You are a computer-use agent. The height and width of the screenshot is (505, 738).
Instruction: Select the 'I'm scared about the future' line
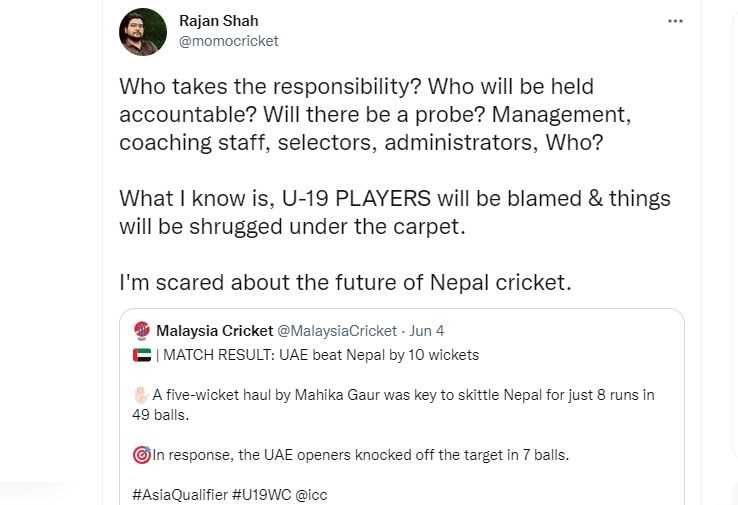click(345, 282)
